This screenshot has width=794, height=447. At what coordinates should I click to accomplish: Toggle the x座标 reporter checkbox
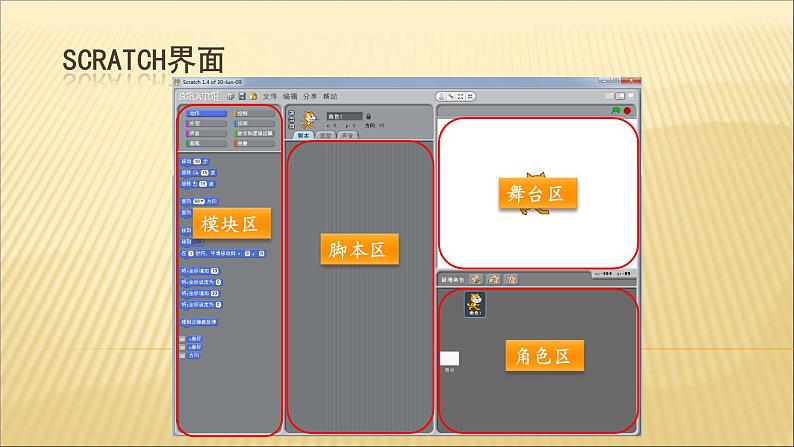click(182, 339)
